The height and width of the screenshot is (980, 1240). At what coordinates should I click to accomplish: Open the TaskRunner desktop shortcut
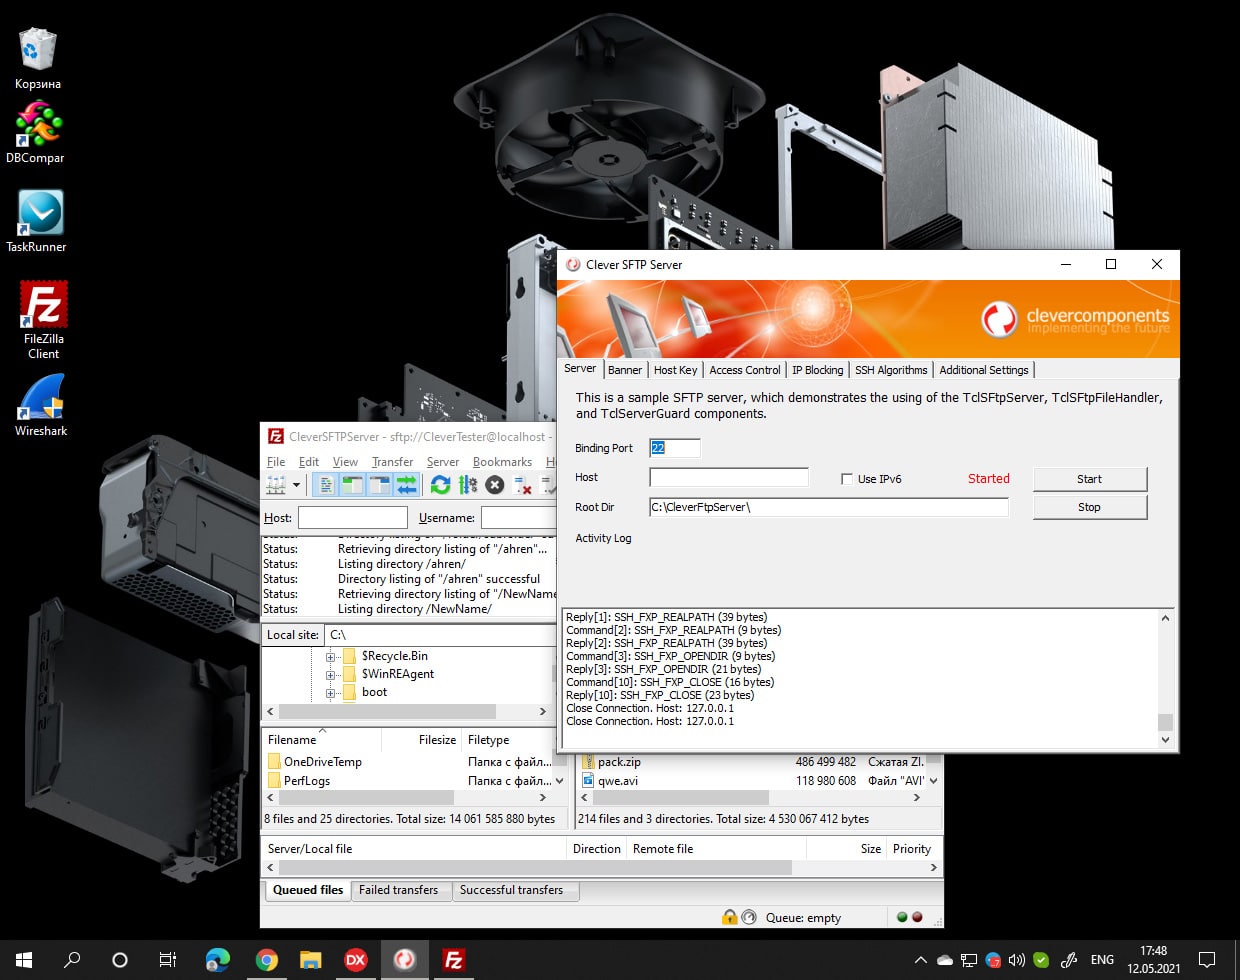pos(37,221)
